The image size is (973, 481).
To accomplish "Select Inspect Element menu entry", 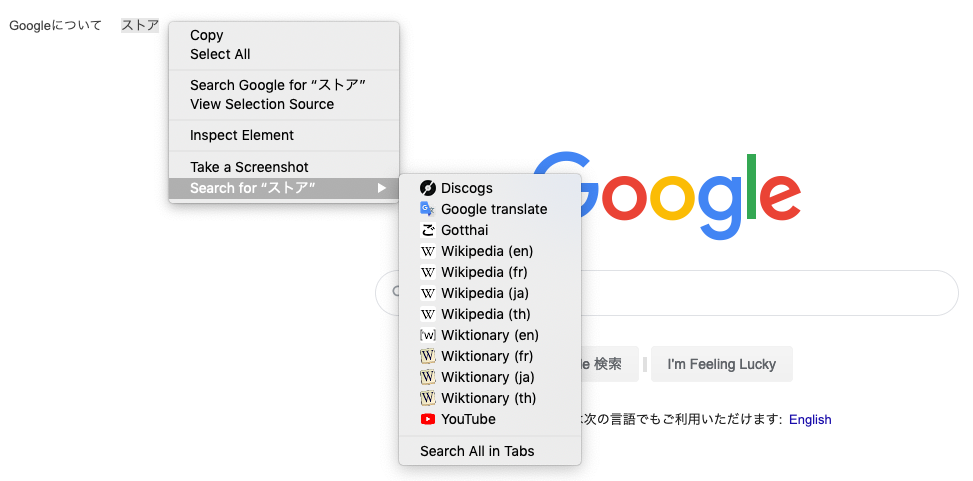I will click(242, 135).
